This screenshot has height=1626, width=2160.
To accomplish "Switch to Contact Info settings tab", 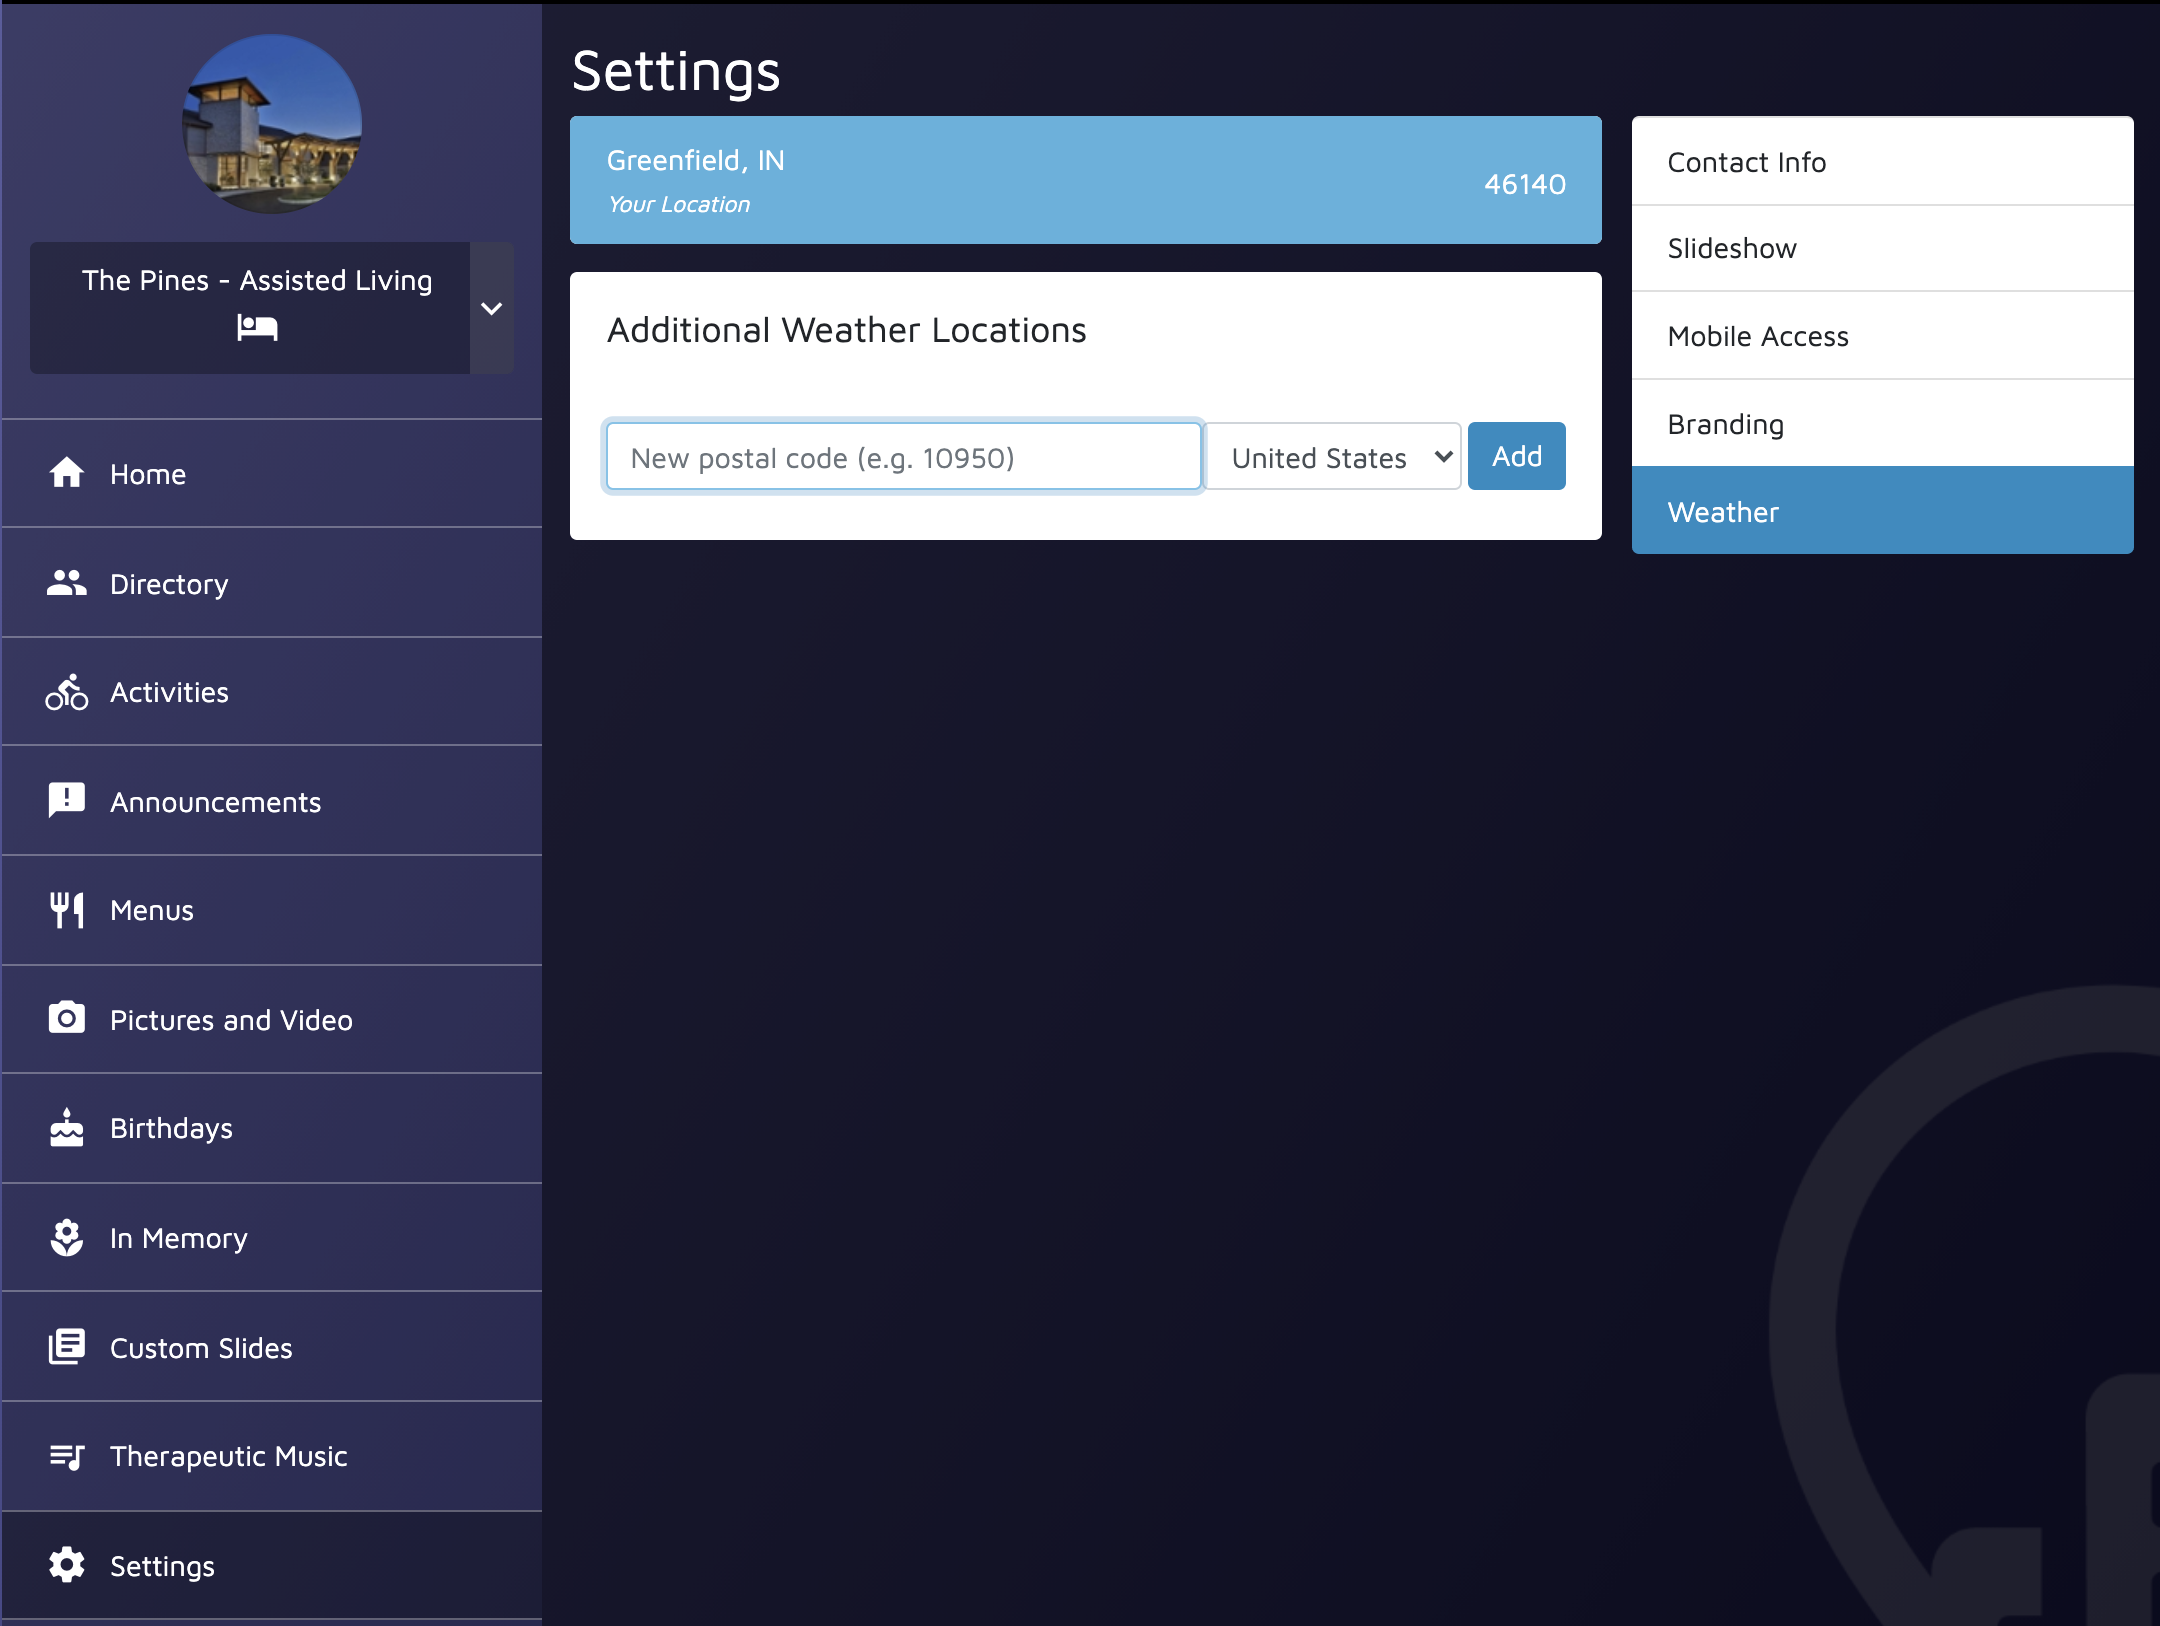I will (1882, 162).
